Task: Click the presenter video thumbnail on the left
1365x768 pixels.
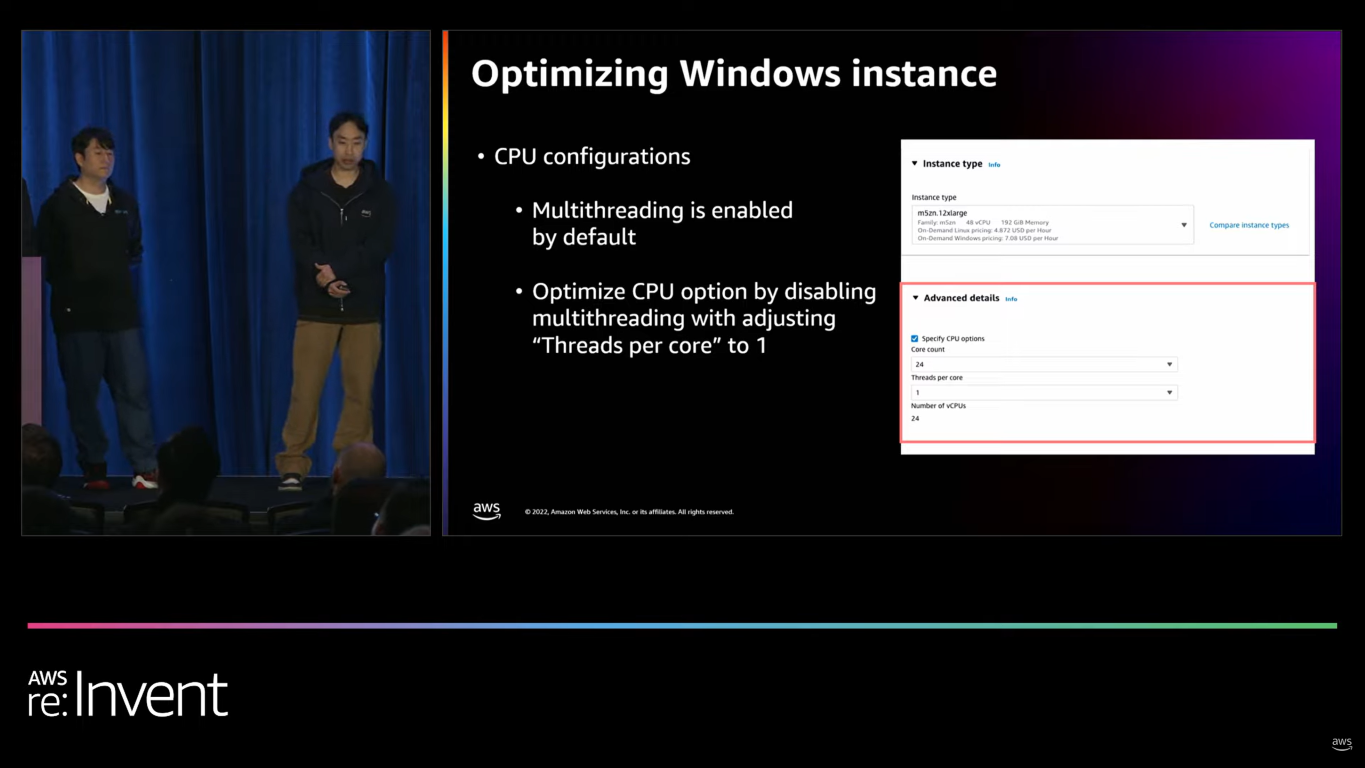Action: click(225, 283)
